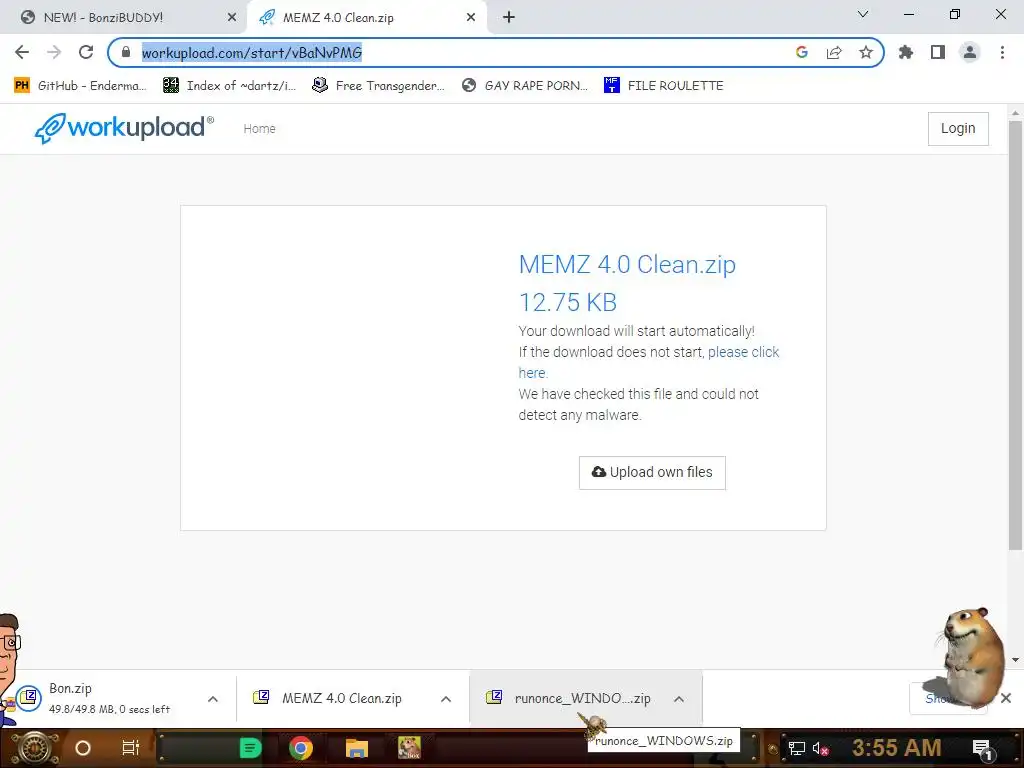Screen dimensions: 1024x768
Task: Open tab search chevron
Action: coord(863,14)
